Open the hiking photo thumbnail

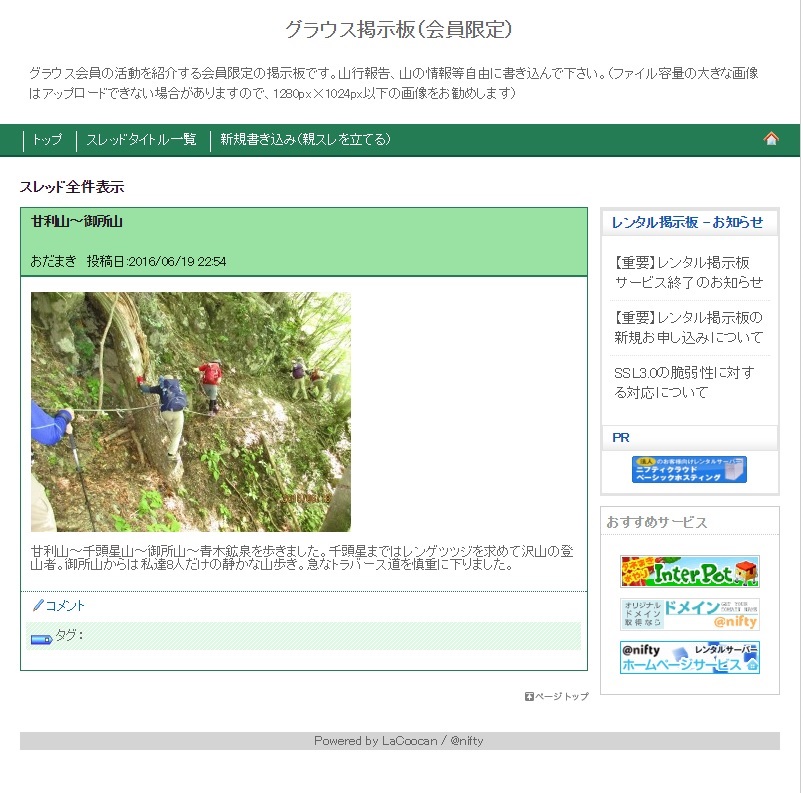pos(191,412)
